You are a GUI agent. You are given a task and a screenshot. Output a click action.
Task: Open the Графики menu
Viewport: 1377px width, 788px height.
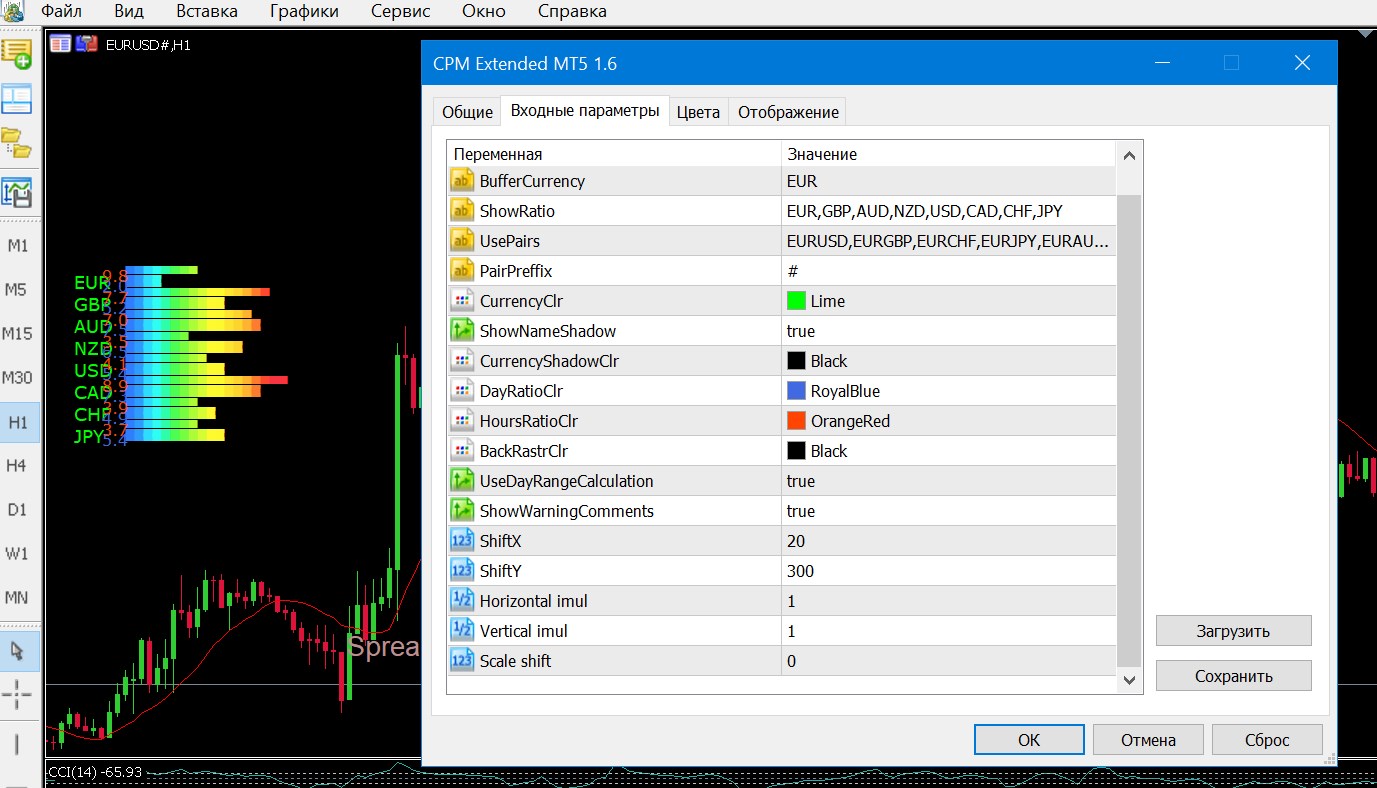(x=304, y=12)
